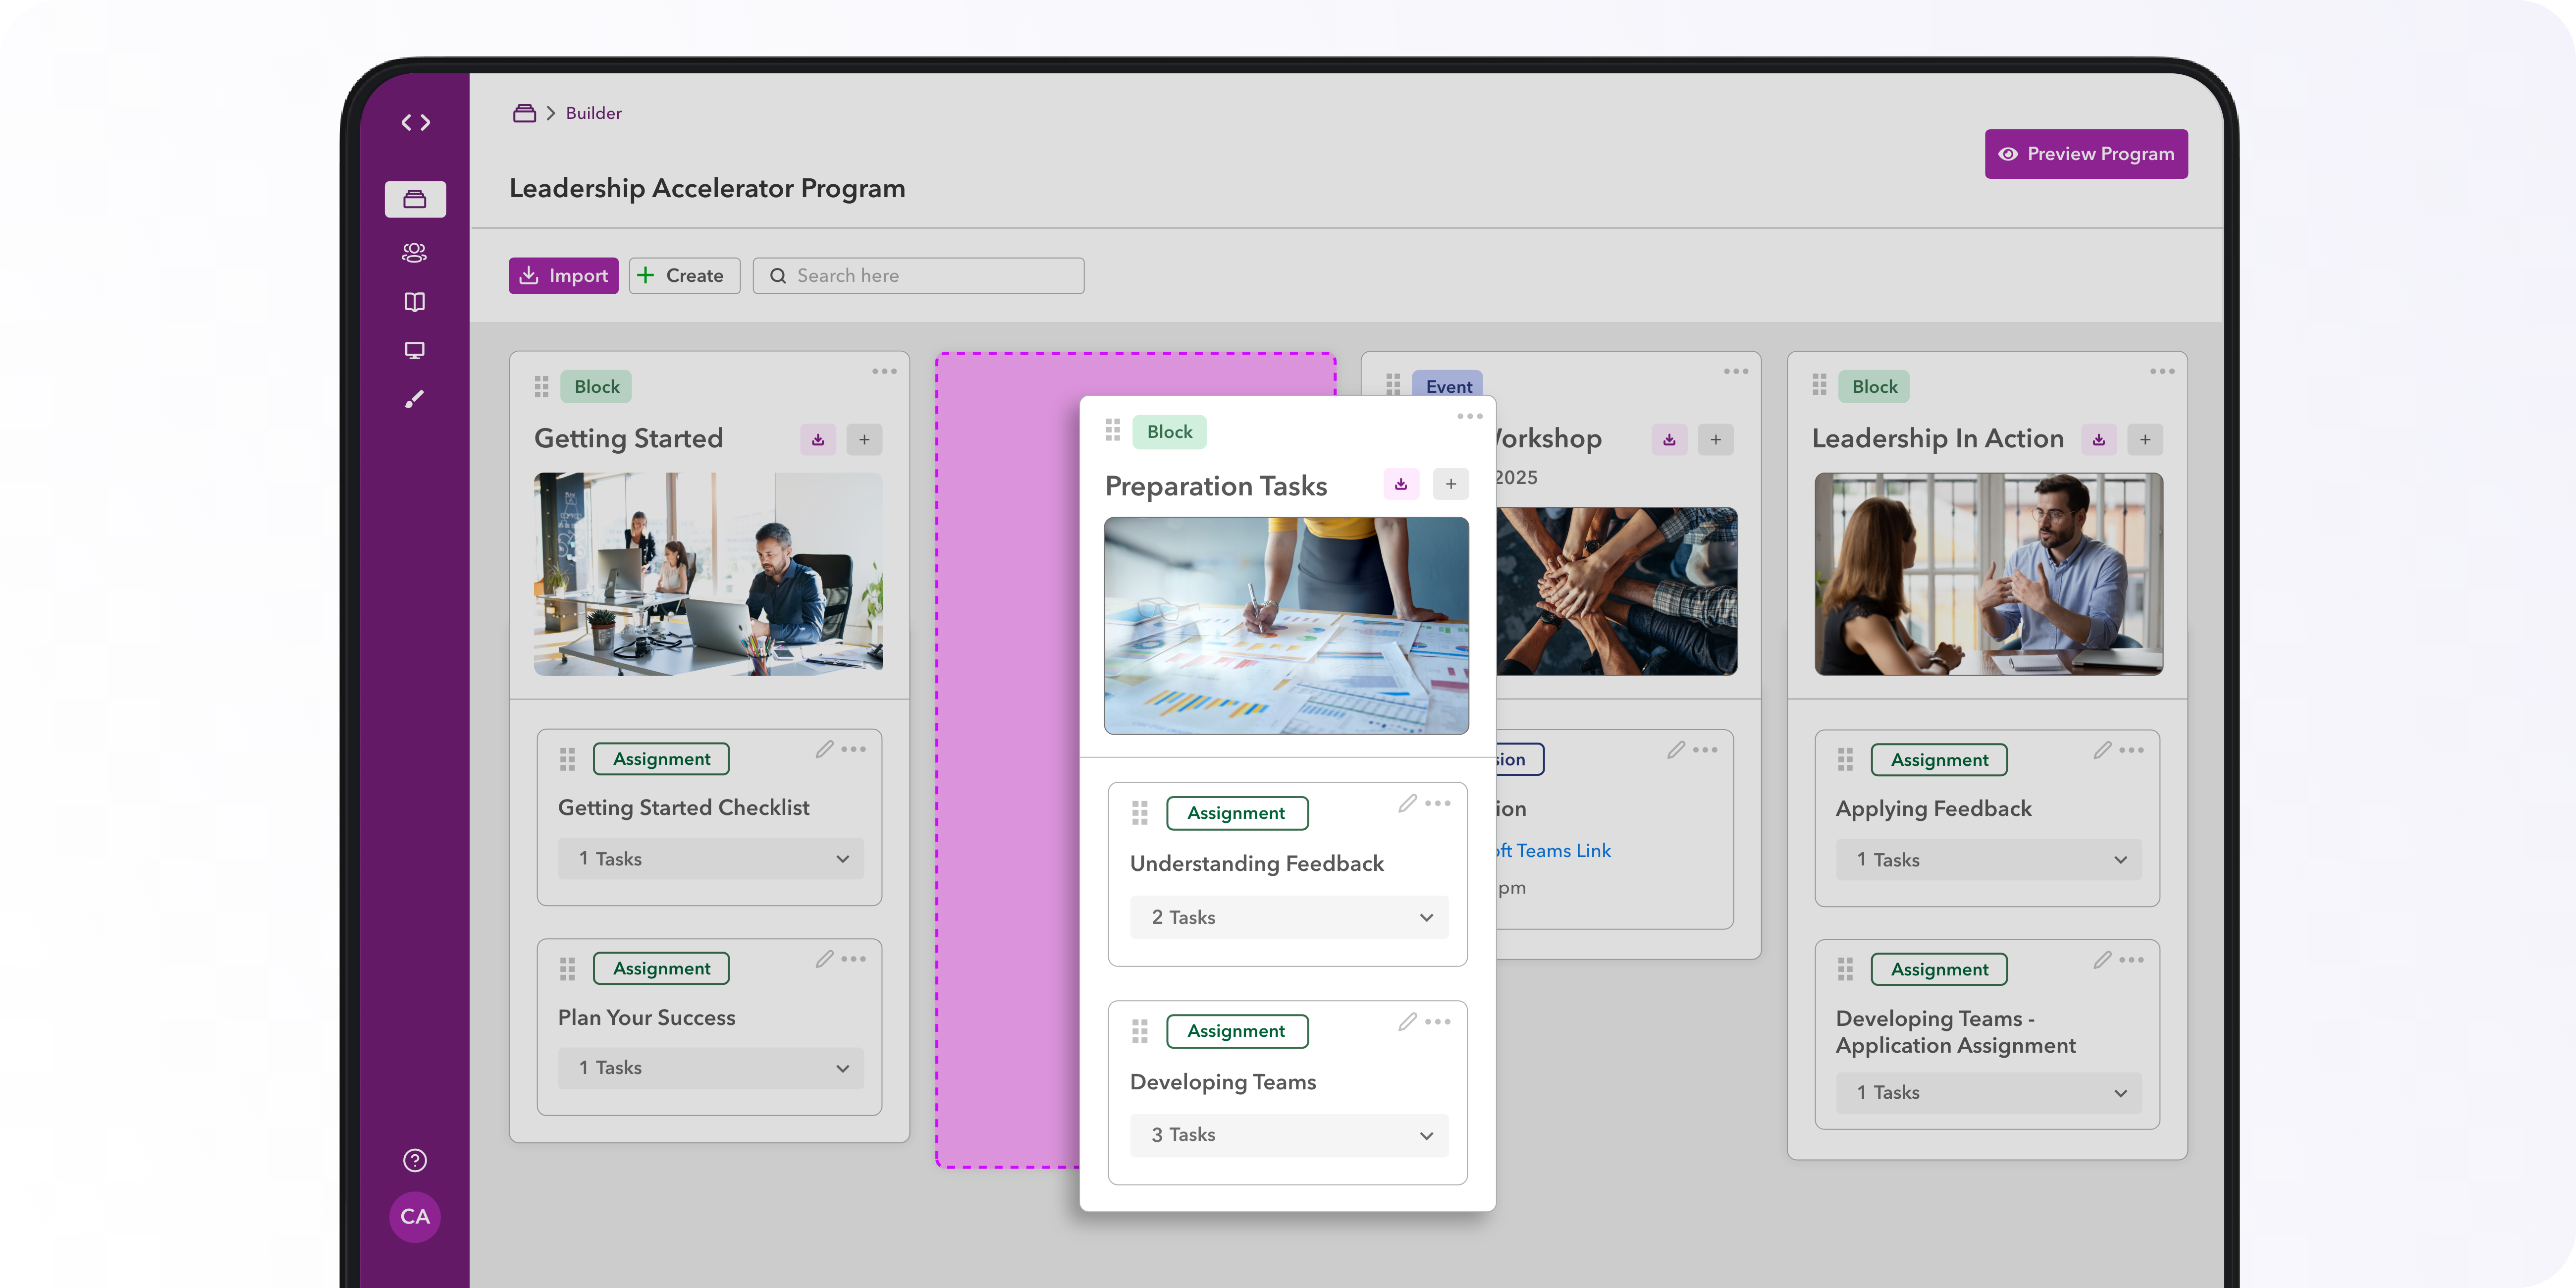2576x1288 pixels.
Task: Click the Preview Program button
Action: coord(2086,154)
